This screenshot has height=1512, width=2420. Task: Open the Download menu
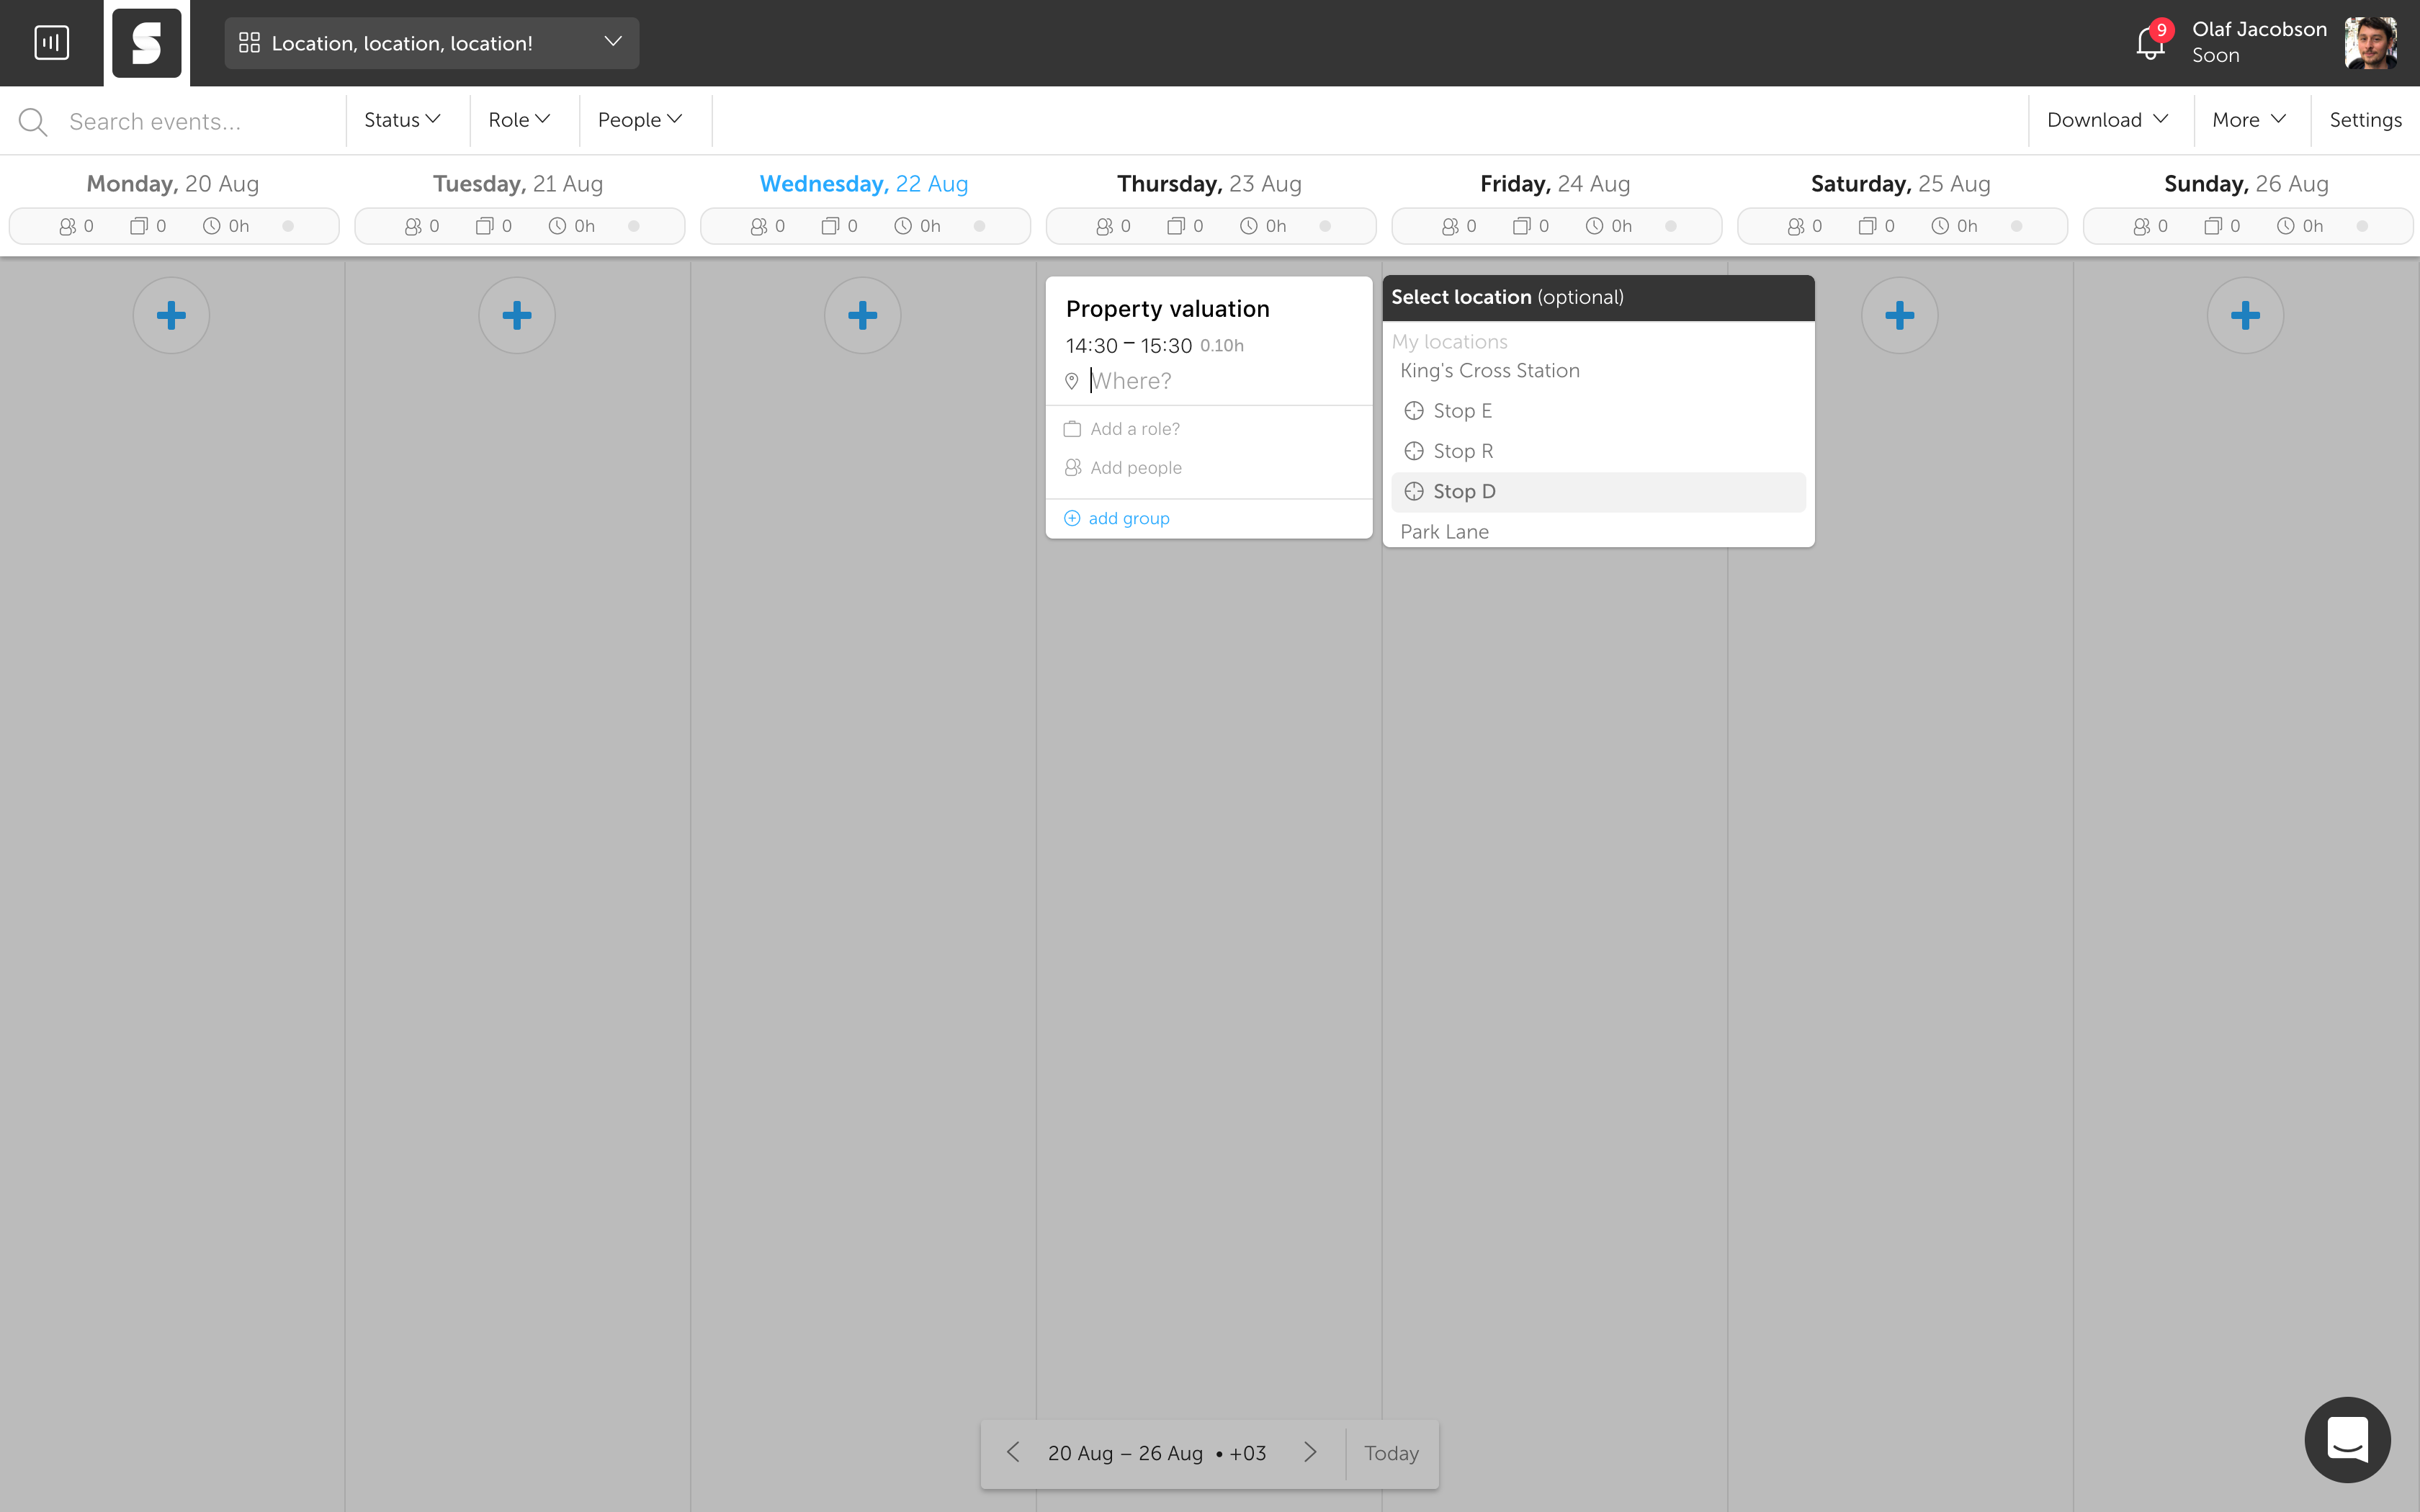coord(2107,120)
